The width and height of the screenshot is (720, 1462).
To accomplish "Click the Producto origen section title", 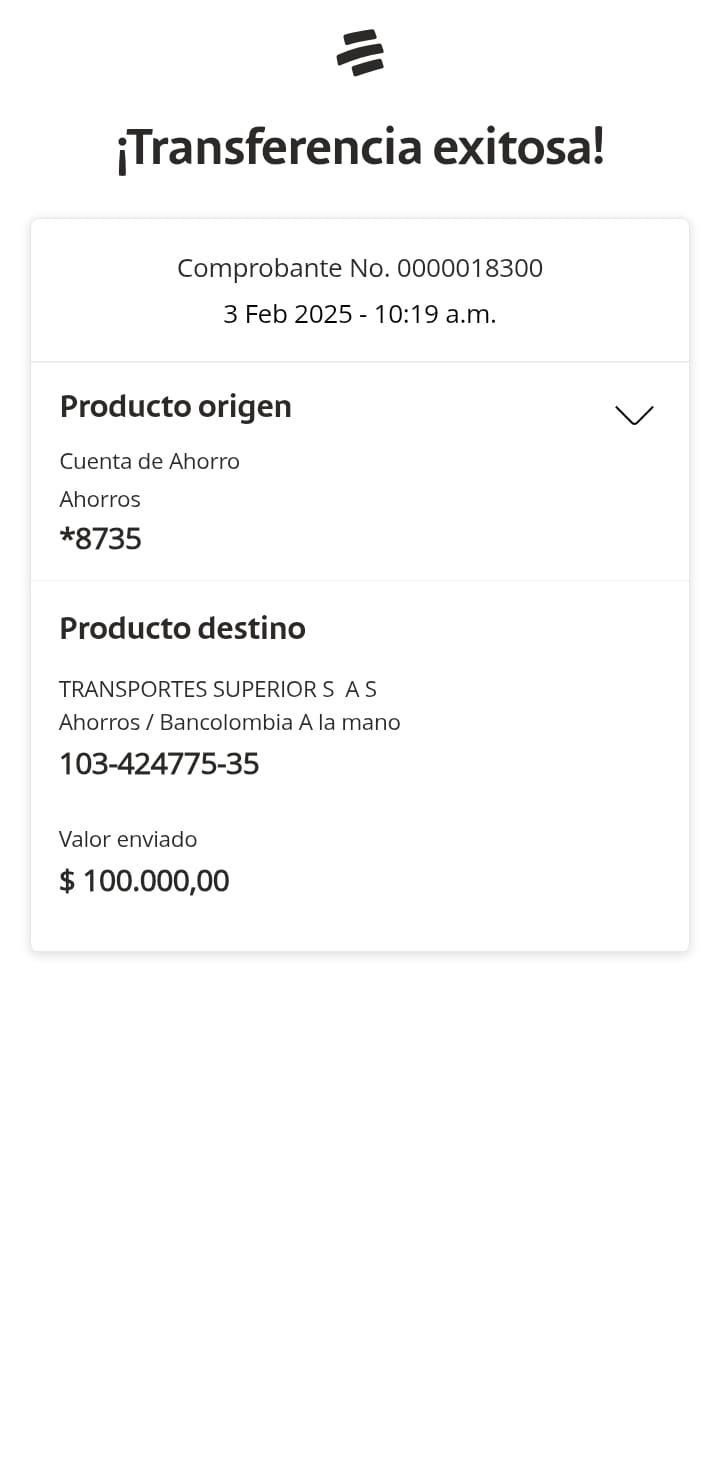I will coord(176,406).
